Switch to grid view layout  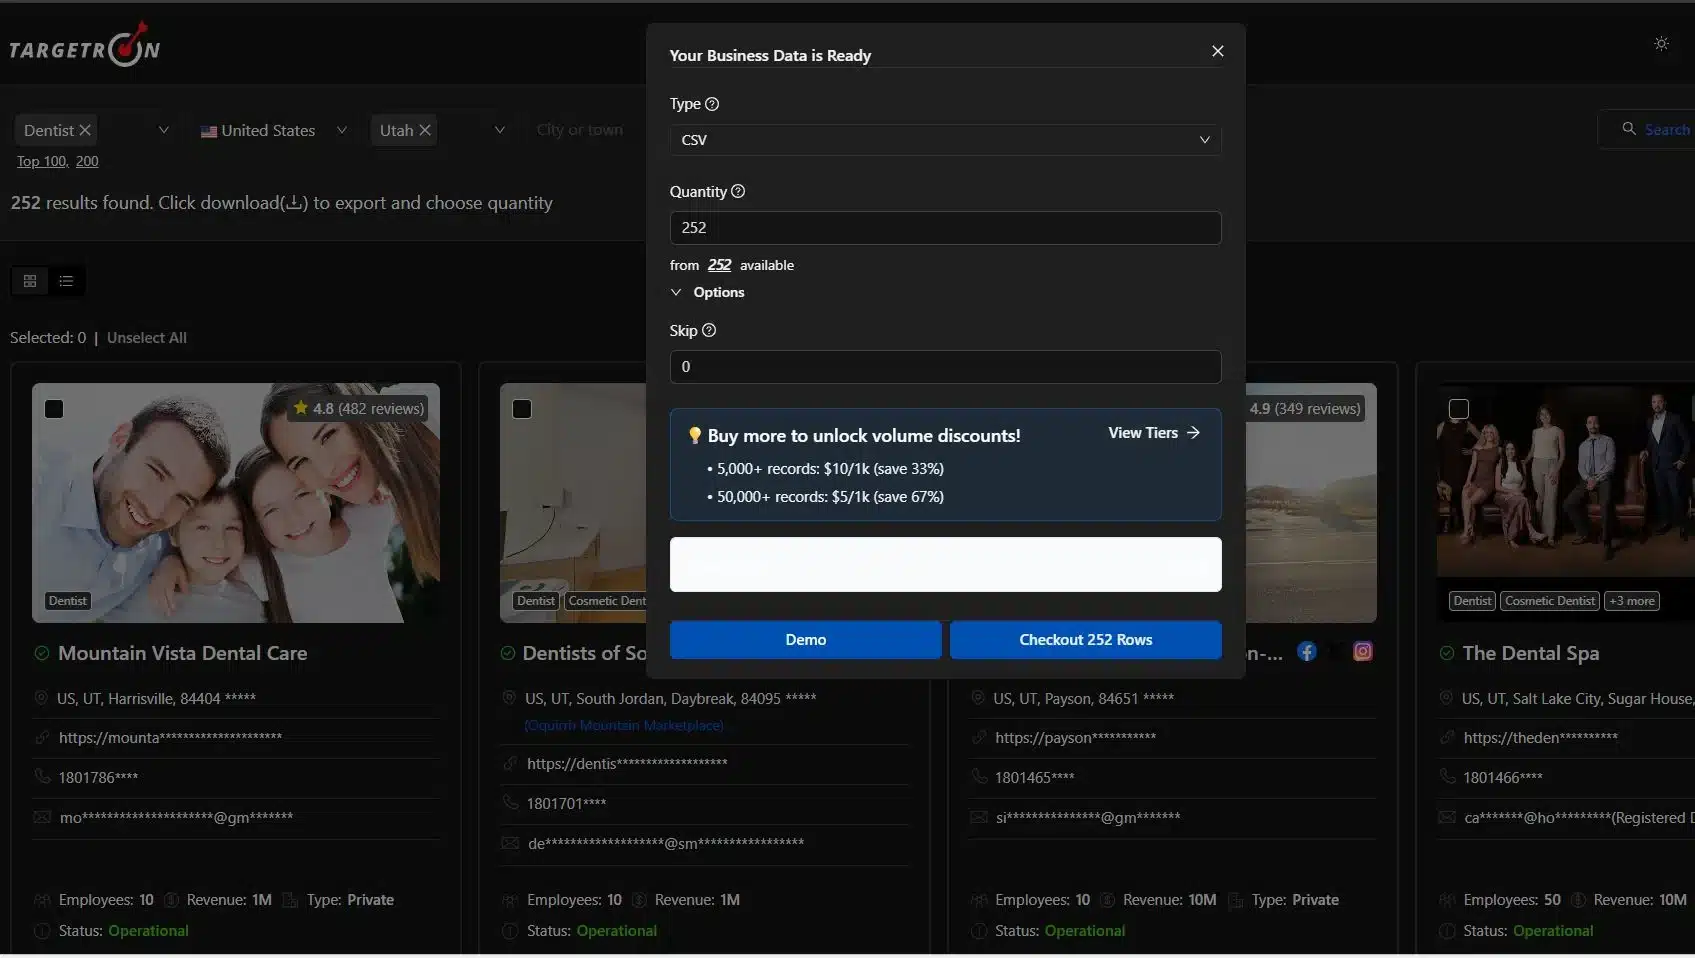30,281
